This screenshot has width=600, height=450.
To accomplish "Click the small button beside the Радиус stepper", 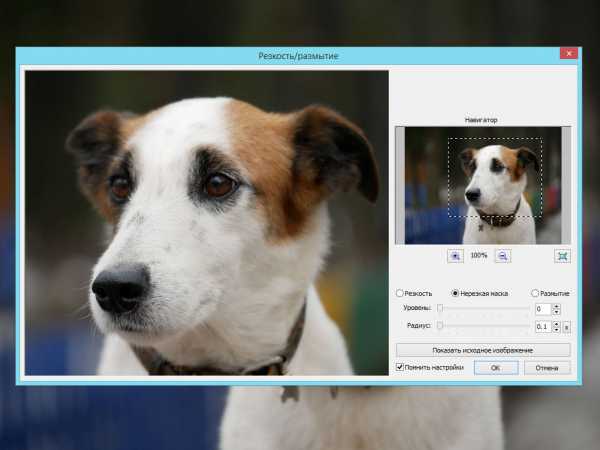I will click(x=567, y=327).
